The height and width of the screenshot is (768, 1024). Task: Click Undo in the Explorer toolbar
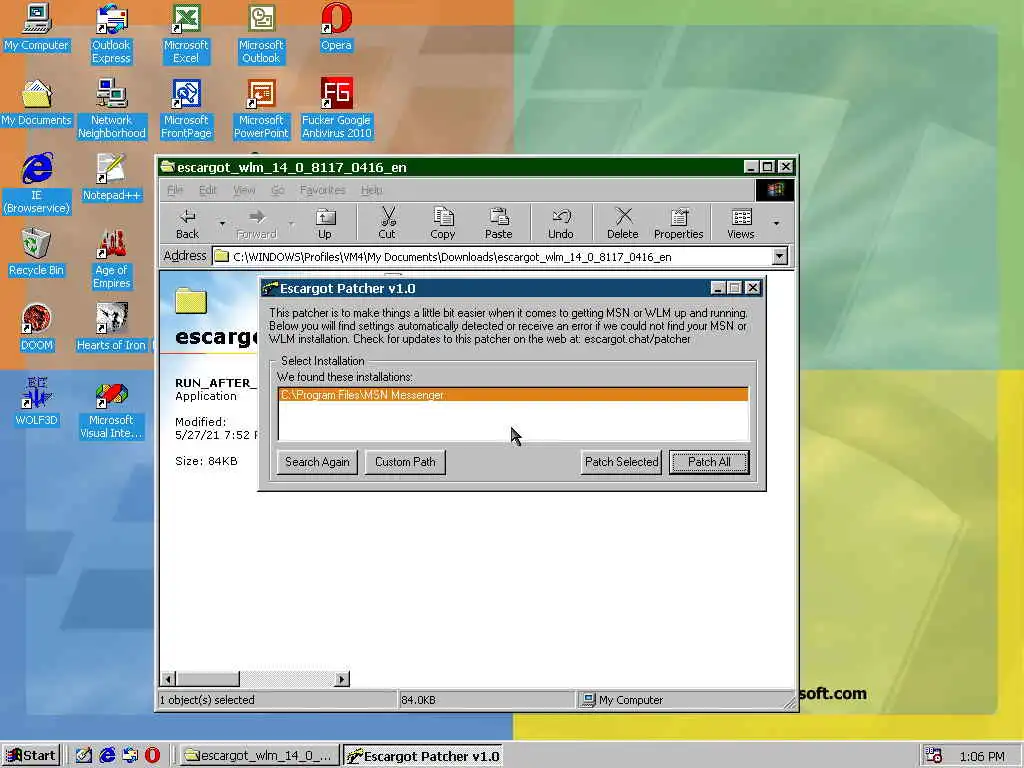[x=561, y=223]
